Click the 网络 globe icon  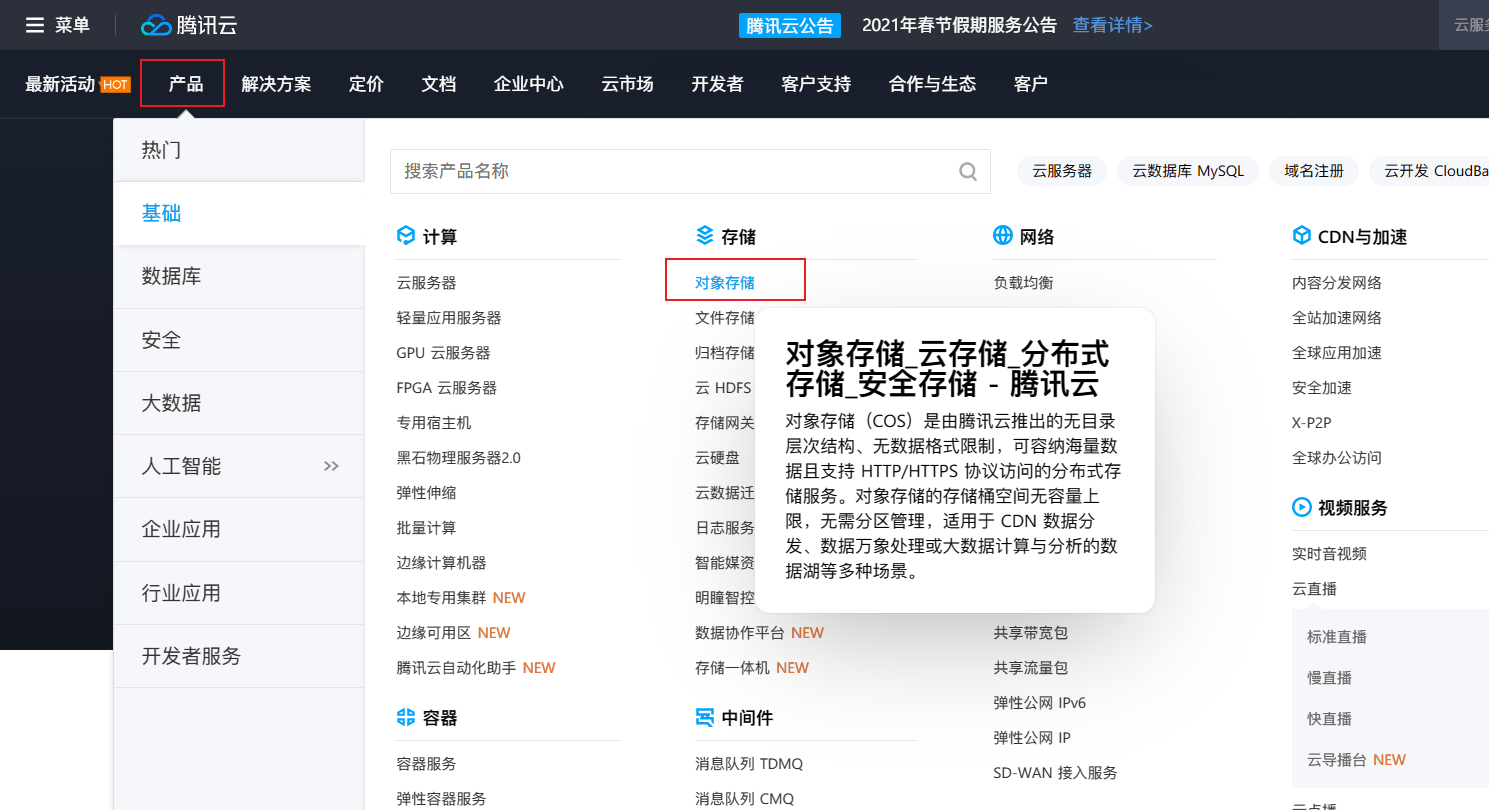click(x=1003, y=236)
